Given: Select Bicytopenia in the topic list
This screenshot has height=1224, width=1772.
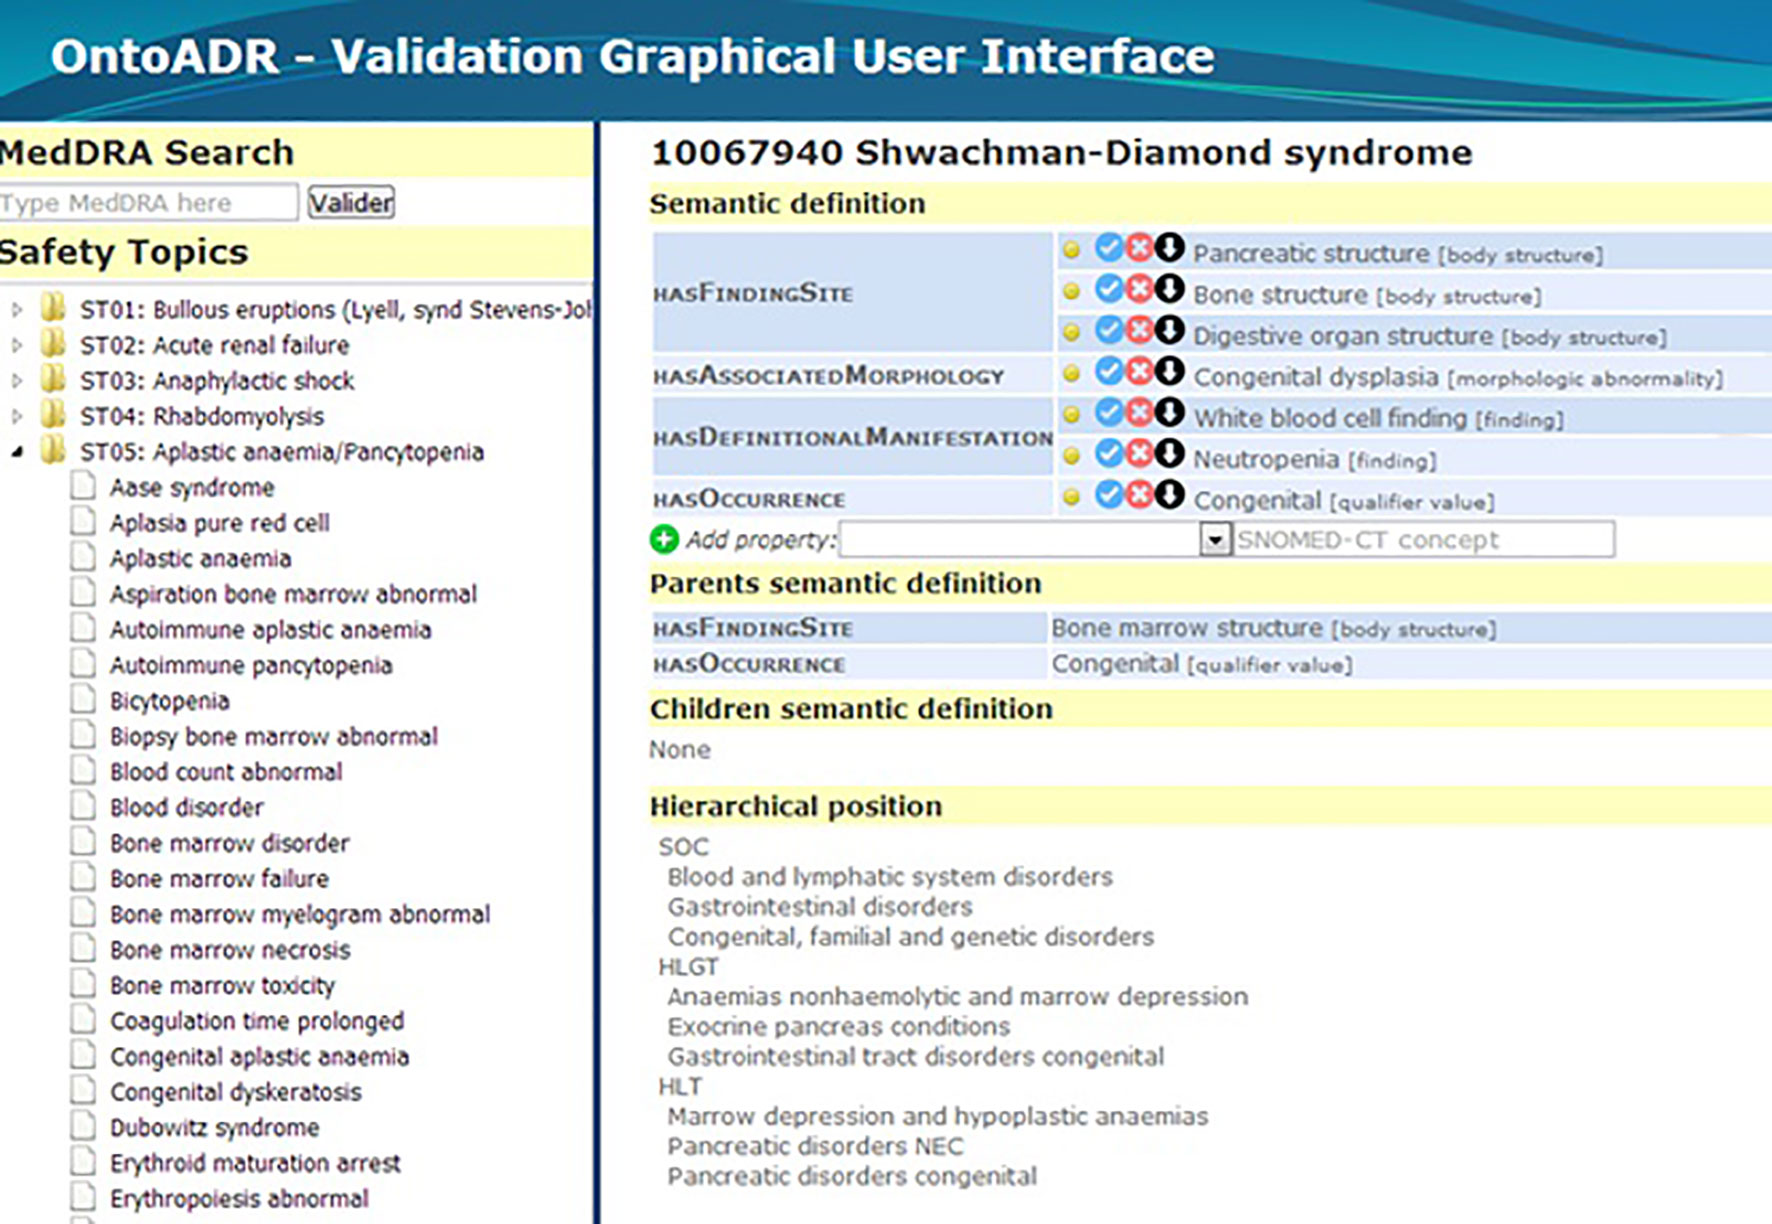Looking at the screenshot, I should point(170,701).
